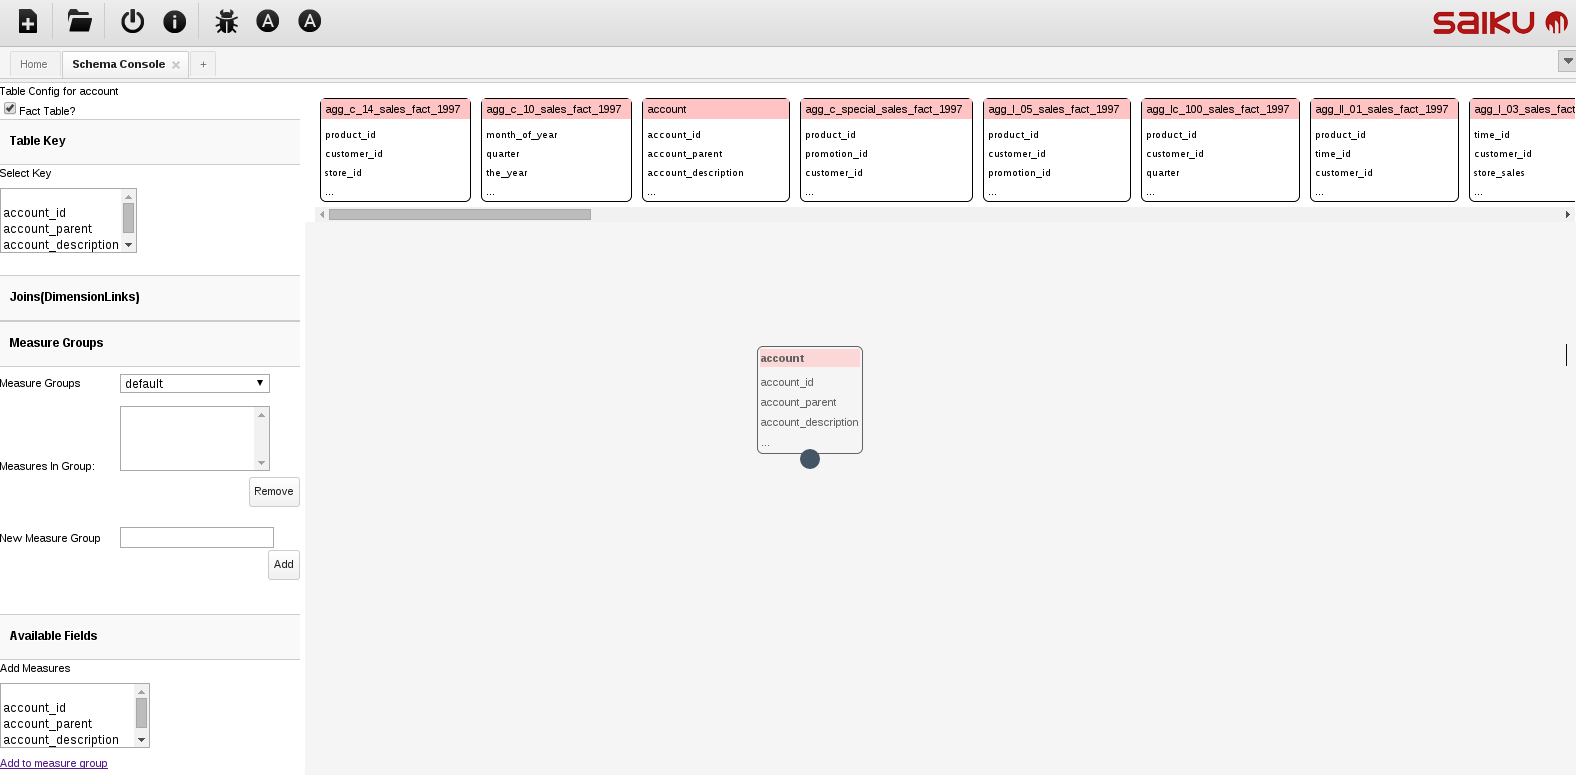The height and width of the screenshot is (775, 1576).
Task: Collapse the Measure Groups section
Action: tap(150, 343)
